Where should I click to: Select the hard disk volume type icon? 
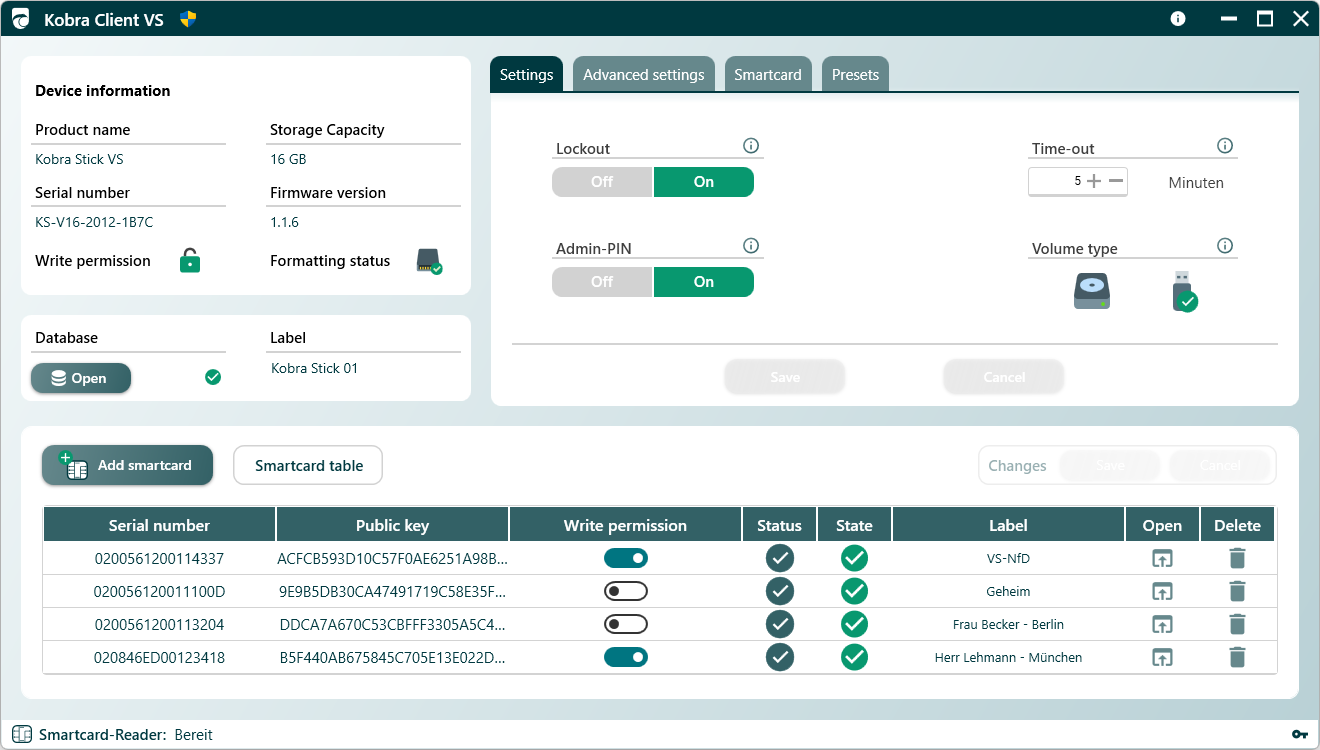click(x=1091, y=291)
